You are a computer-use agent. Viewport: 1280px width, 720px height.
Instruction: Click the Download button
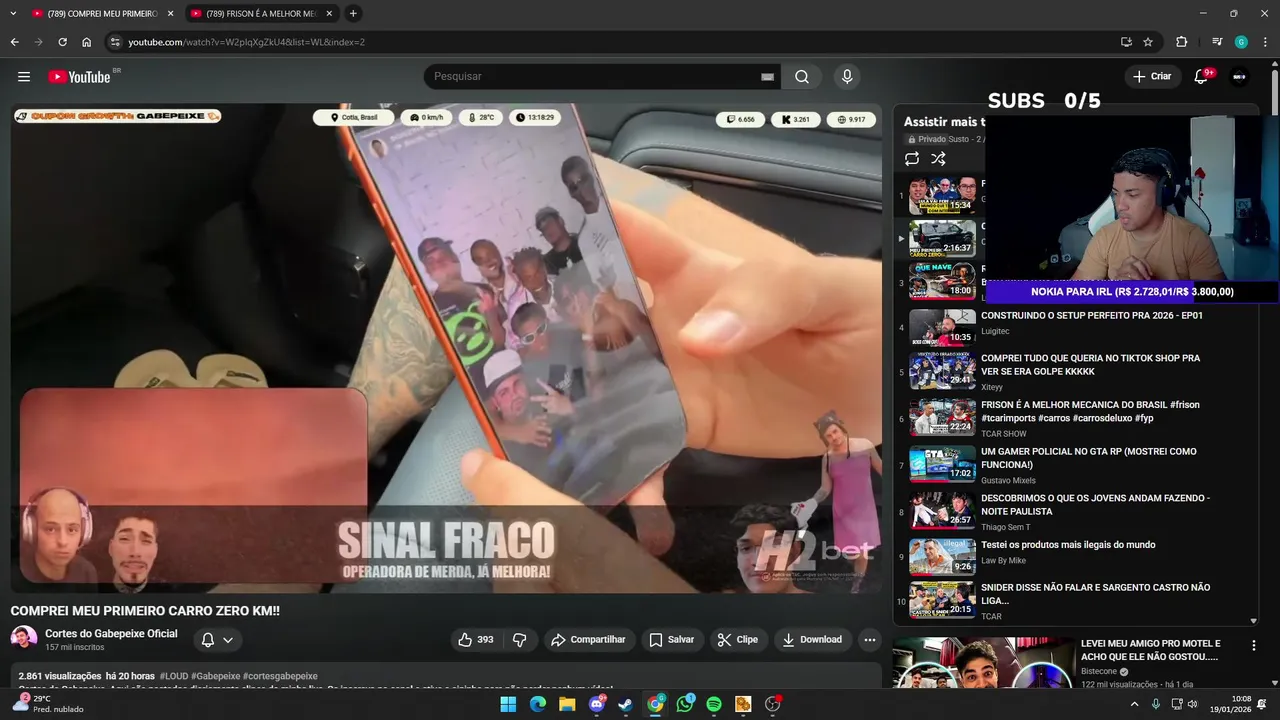(x=811, y=640)
